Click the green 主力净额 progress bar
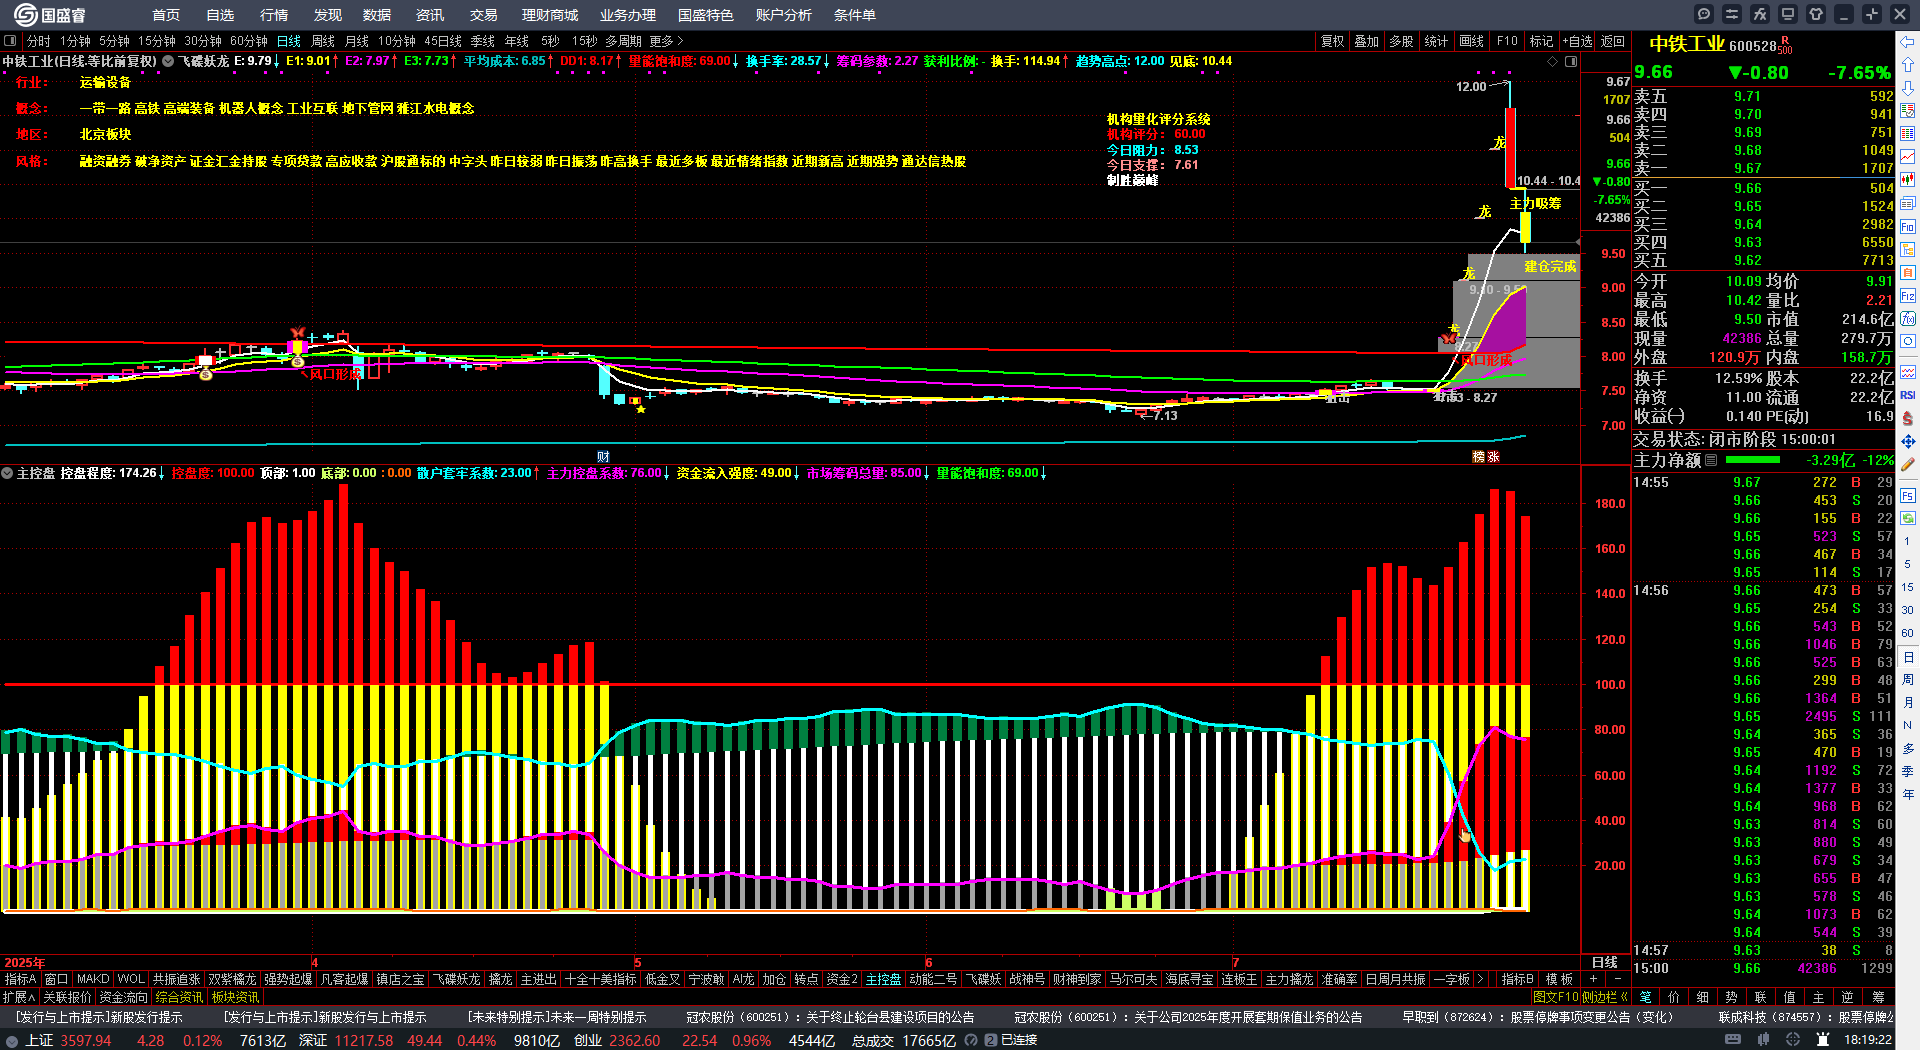1920x1050 pixels. pyautogui.click(x=1753, y=460)
